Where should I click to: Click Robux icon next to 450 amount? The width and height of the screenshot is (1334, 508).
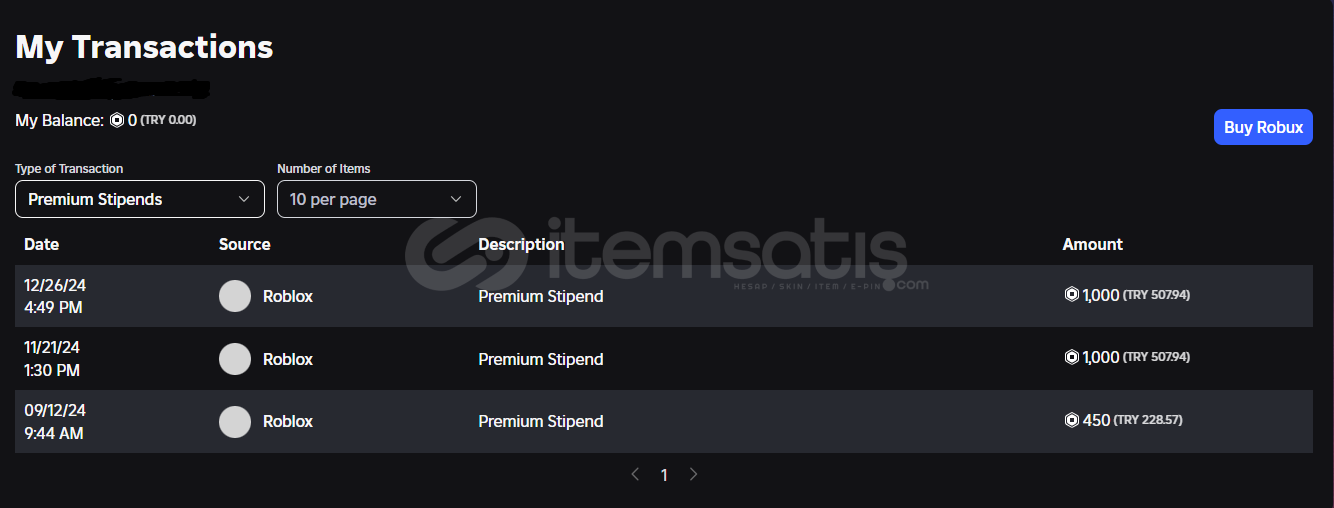coord(1072,421)
